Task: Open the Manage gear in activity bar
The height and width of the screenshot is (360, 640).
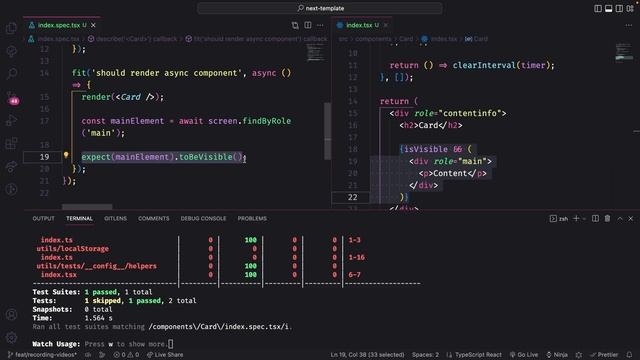Action: pyautogui.click(x=11, y=337)
